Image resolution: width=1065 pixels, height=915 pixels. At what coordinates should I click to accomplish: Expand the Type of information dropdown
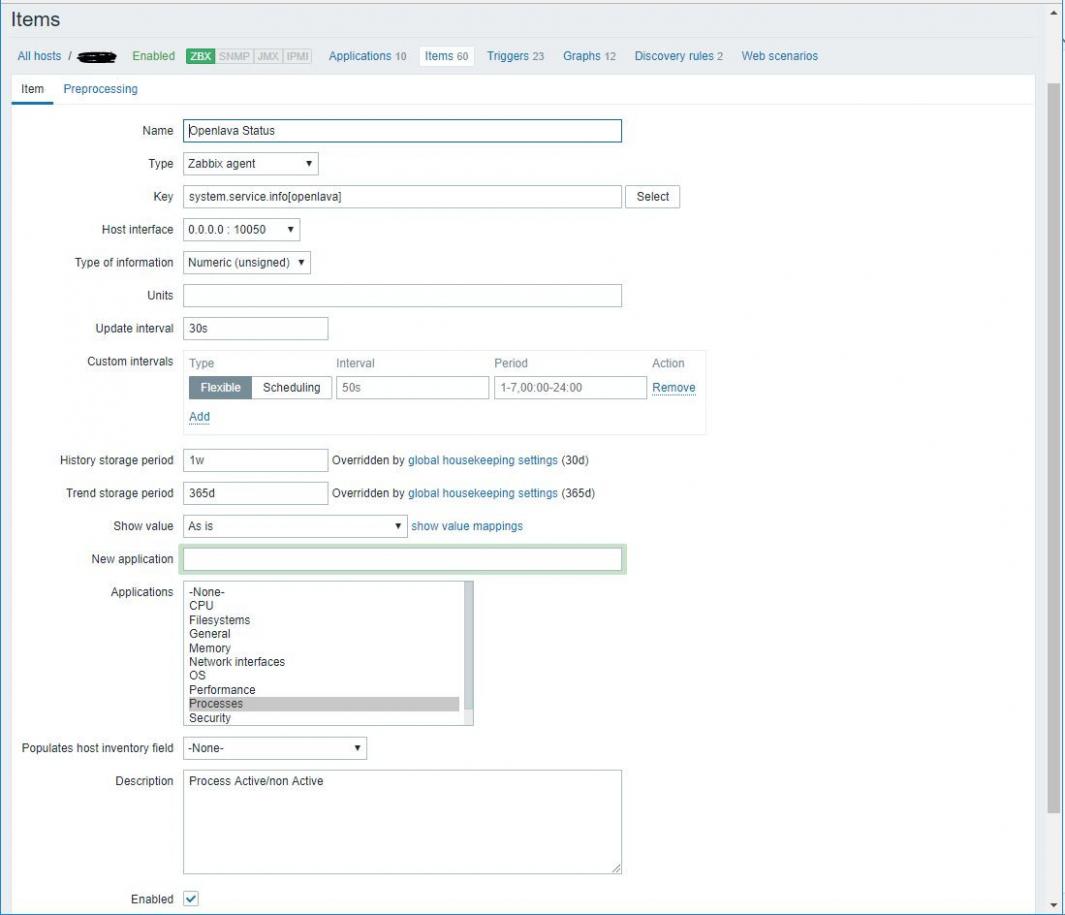[x=247, y=262]
